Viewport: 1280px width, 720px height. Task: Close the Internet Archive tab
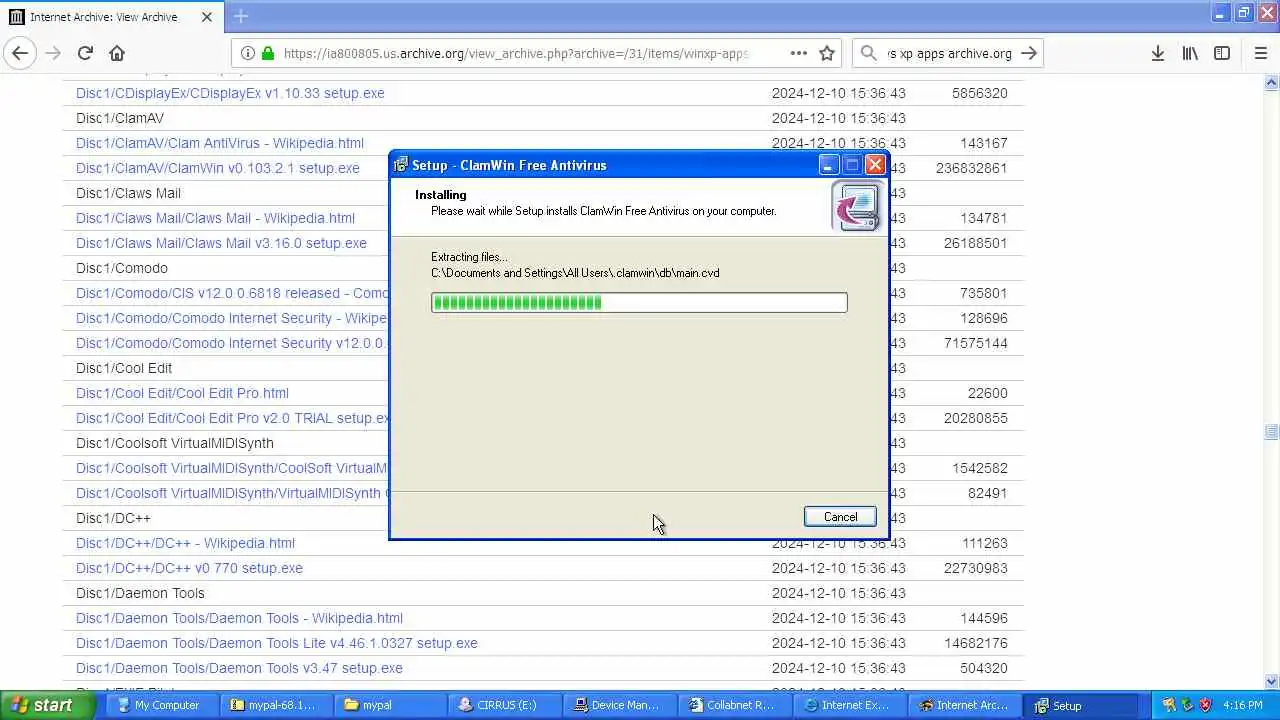pos(207,17)
